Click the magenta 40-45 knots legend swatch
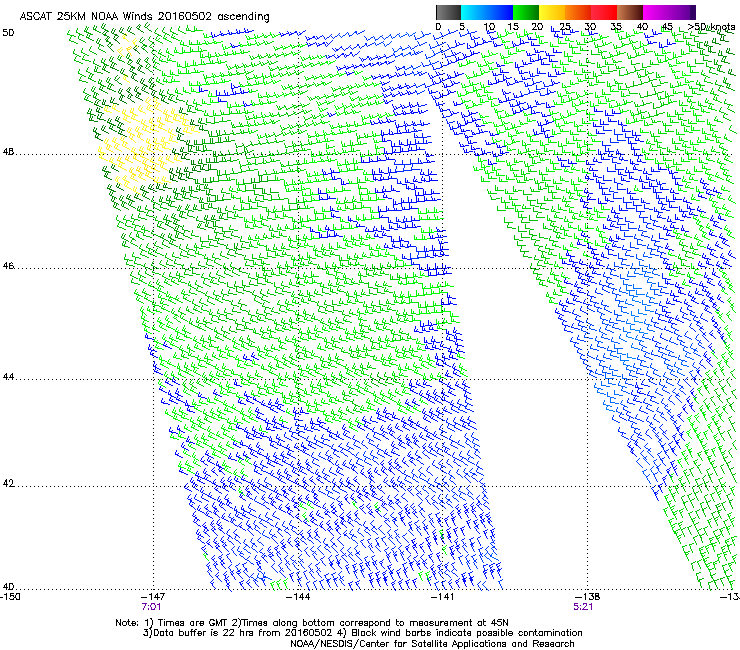 tap(656, 12)
